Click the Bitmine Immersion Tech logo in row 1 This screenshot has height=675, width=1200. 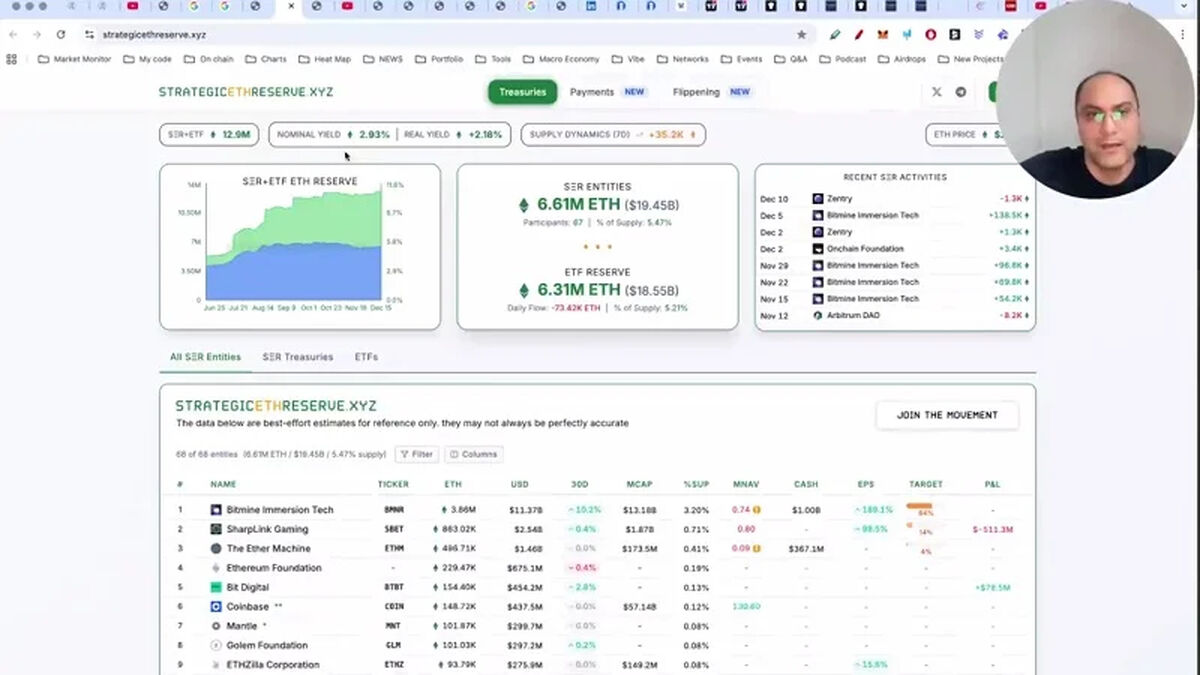(x=216, y=510)
